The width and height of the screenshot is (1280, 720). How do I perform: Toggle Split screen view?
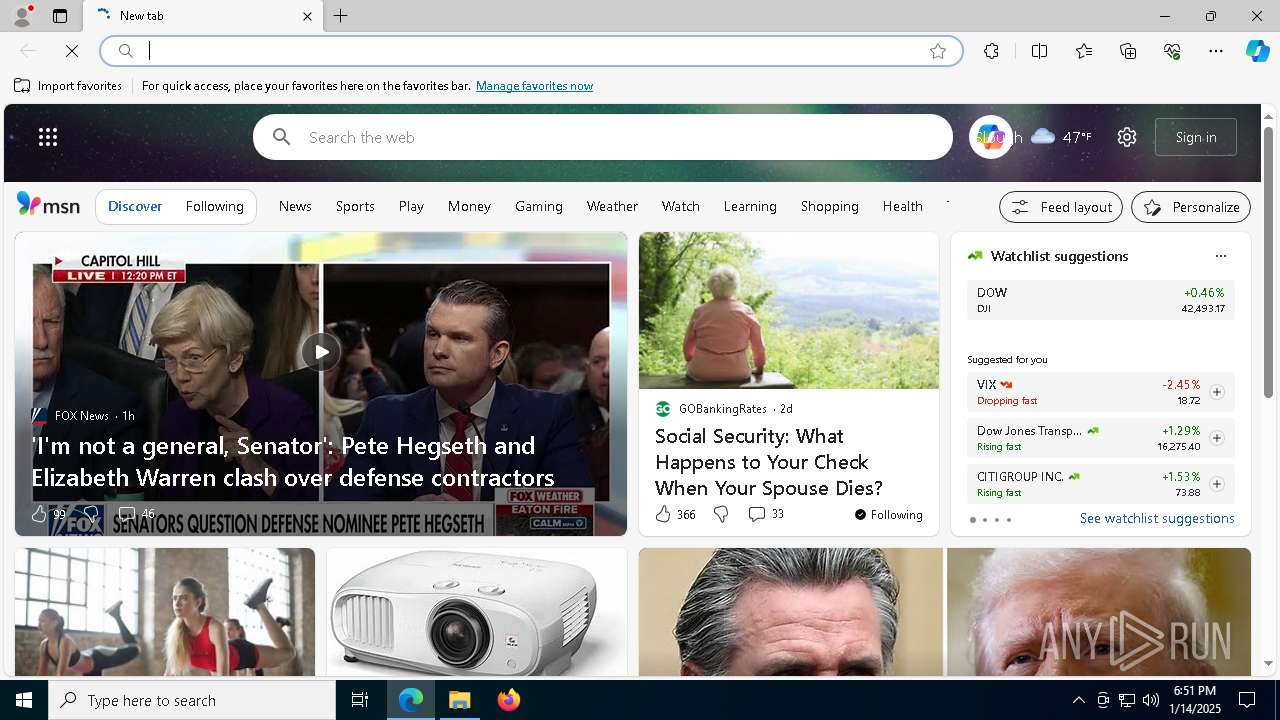pyautogui.click(x=1039, y=51)
